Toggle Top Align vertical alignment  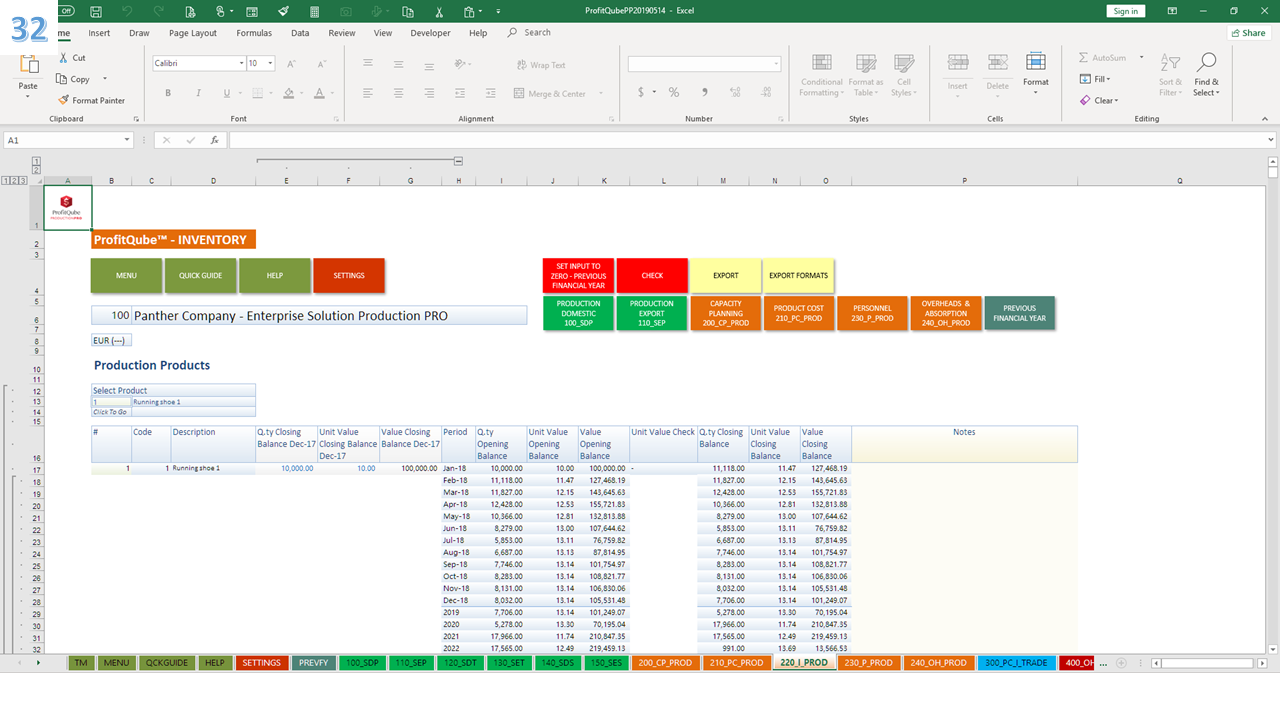pos(369,63)
